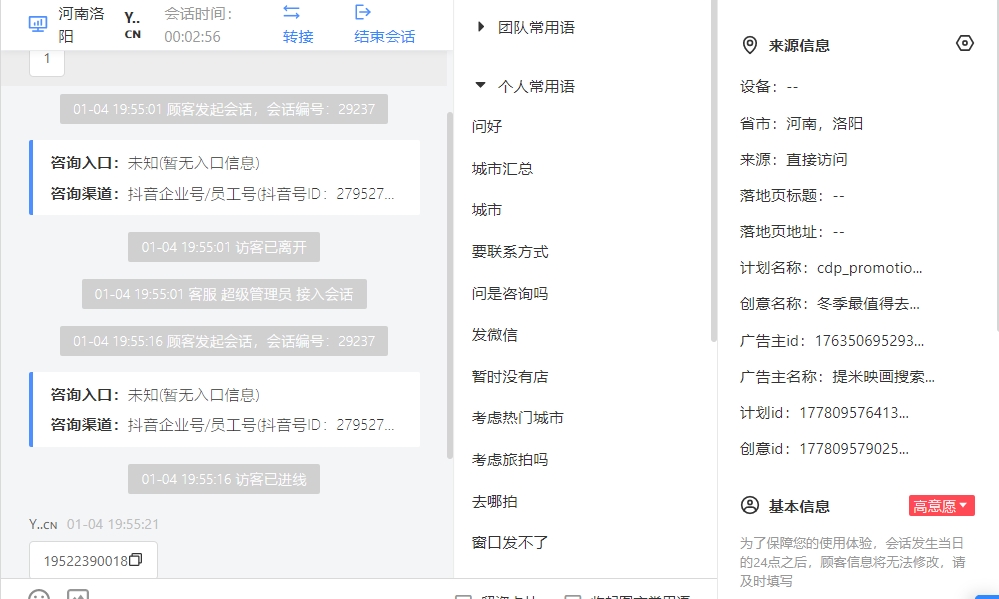Click the 落地页标题 row
Screen dimensions: 999x599
[x=792, y=196]
